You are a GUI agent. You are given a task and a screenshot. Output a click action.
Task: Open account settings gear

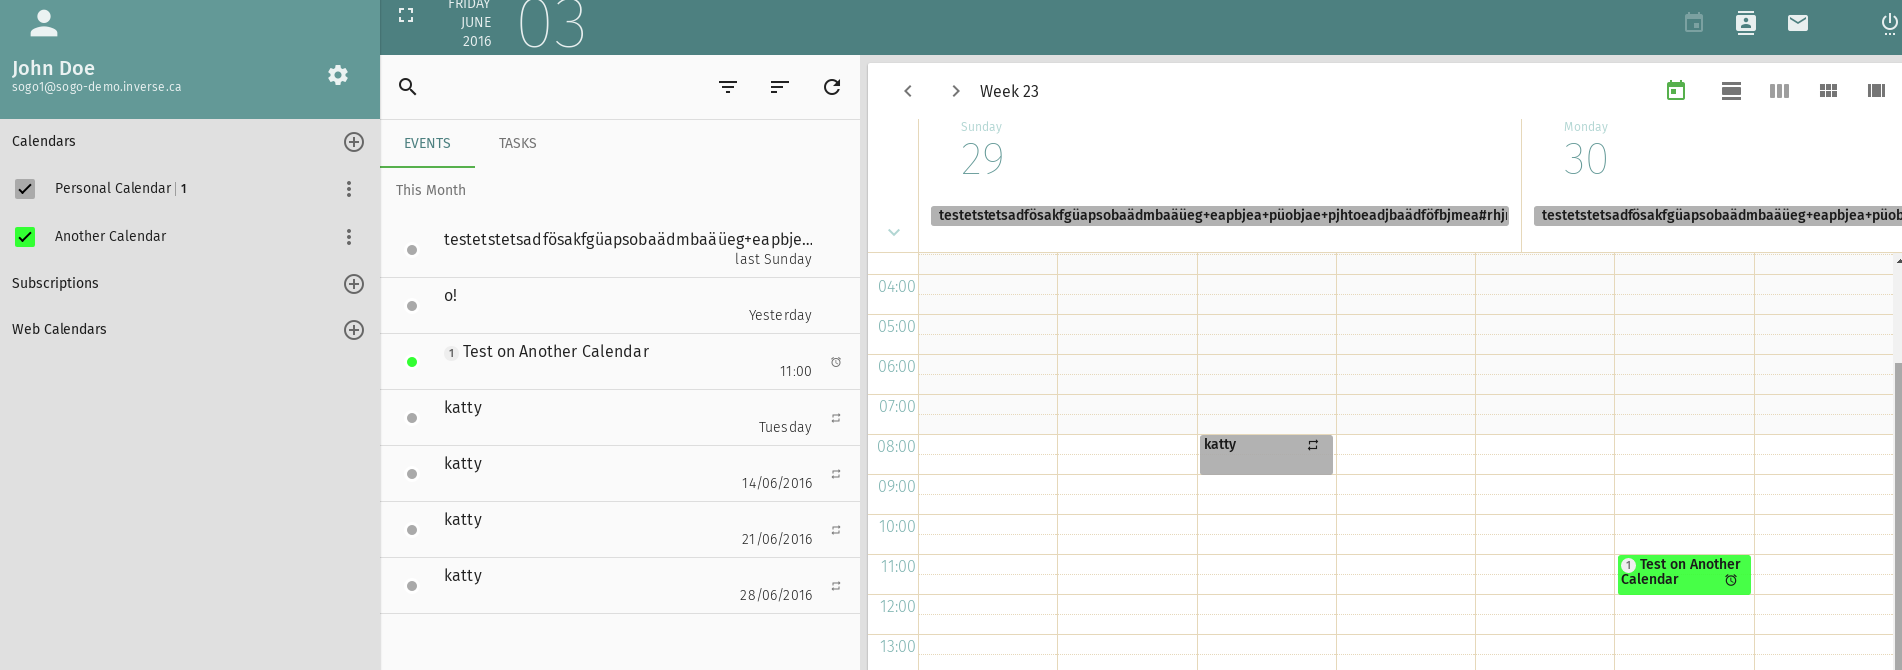(x=338, y=75)
